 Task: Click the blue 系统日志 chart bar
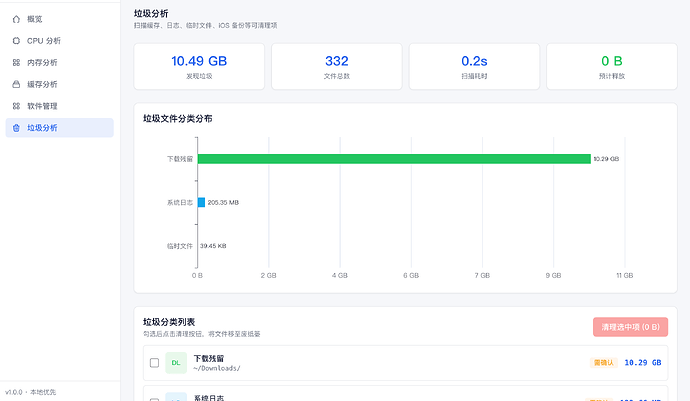(x=201, y=202)
